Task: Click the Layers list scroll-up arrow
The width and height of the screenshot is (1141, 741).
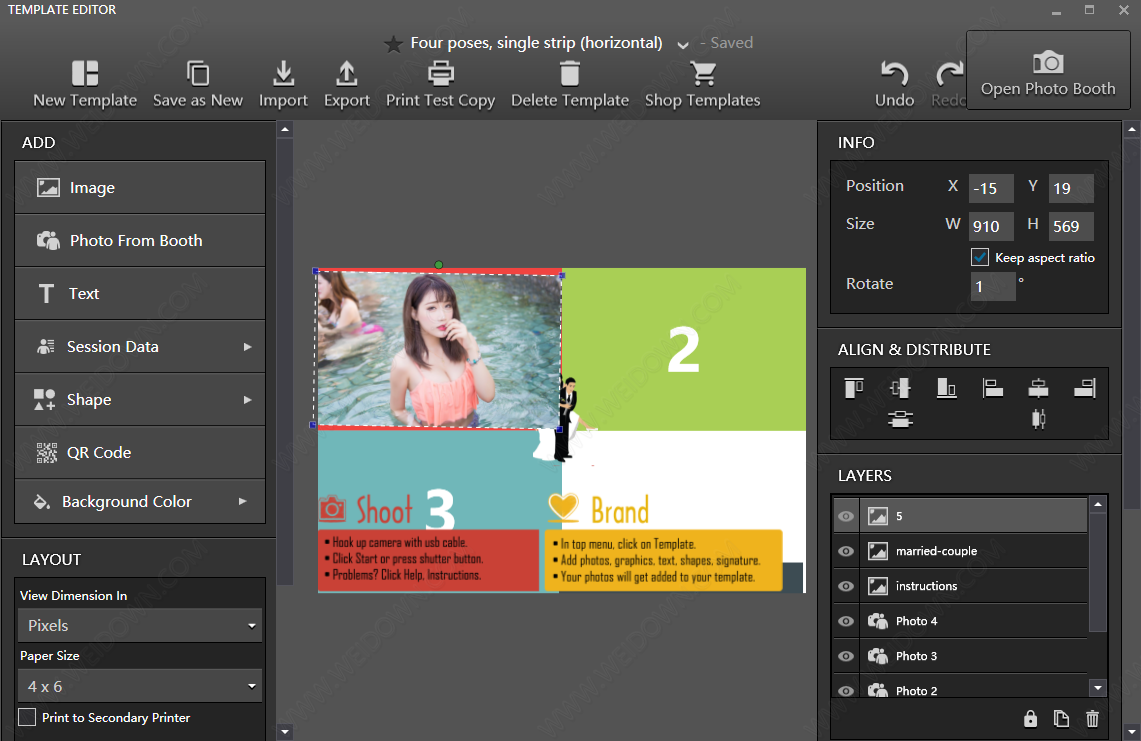Action: pos(1097,504)
